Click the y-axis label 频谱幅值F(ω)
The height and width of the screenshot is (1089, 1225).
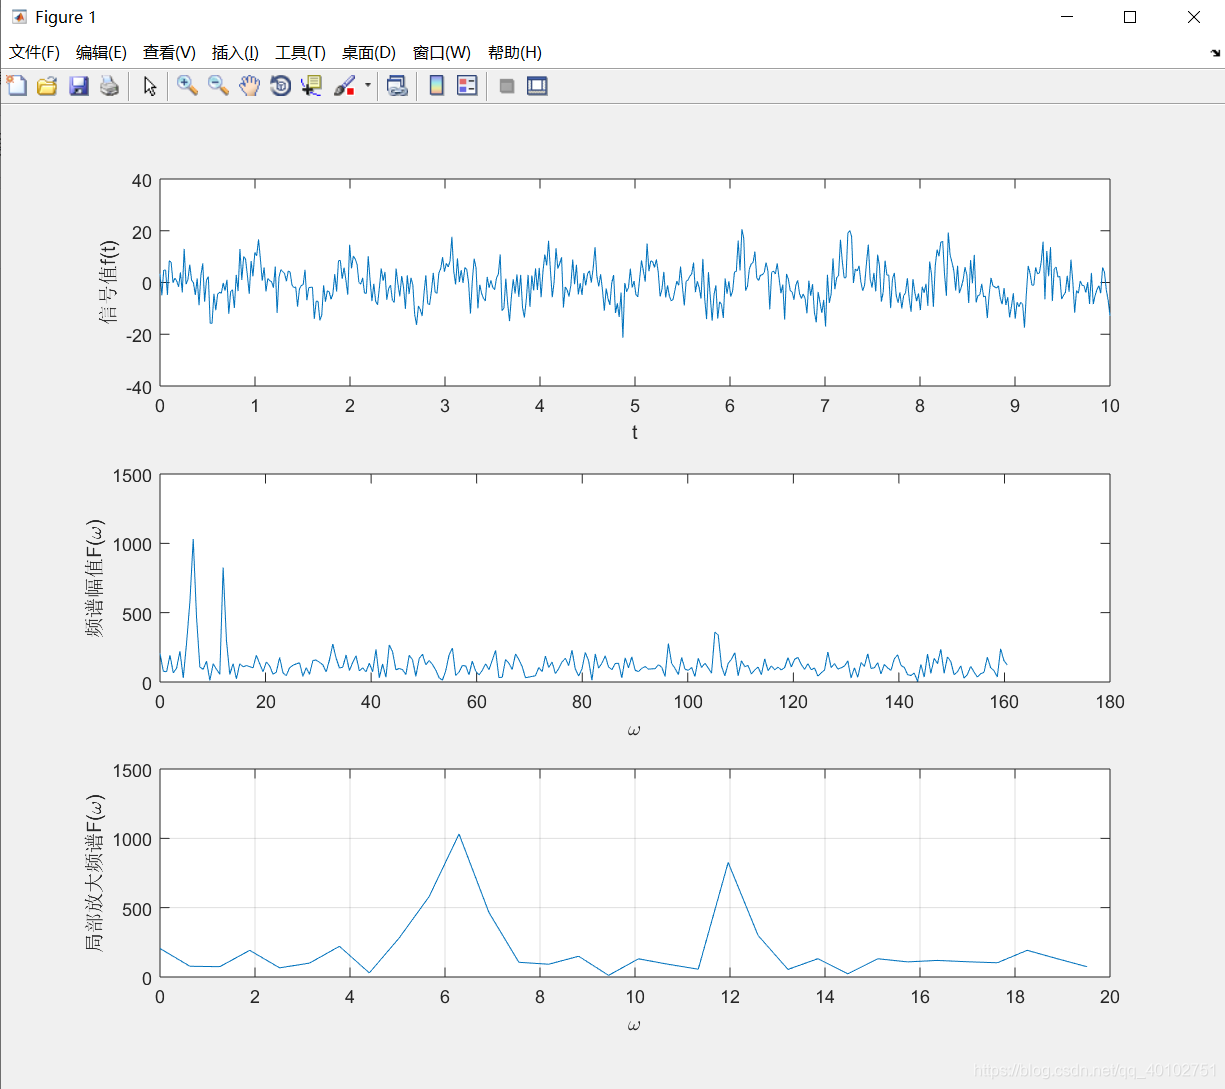point(94,578)
